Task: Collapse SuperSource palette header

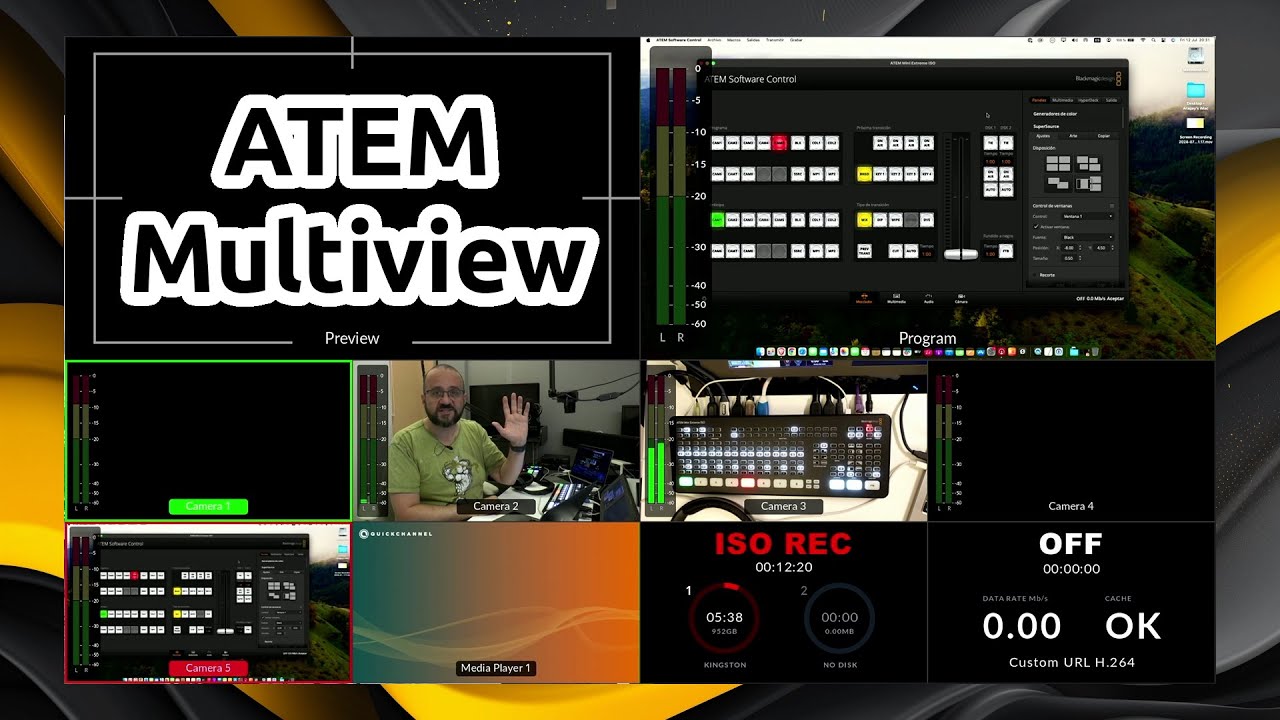Action: coord(1046,126)
